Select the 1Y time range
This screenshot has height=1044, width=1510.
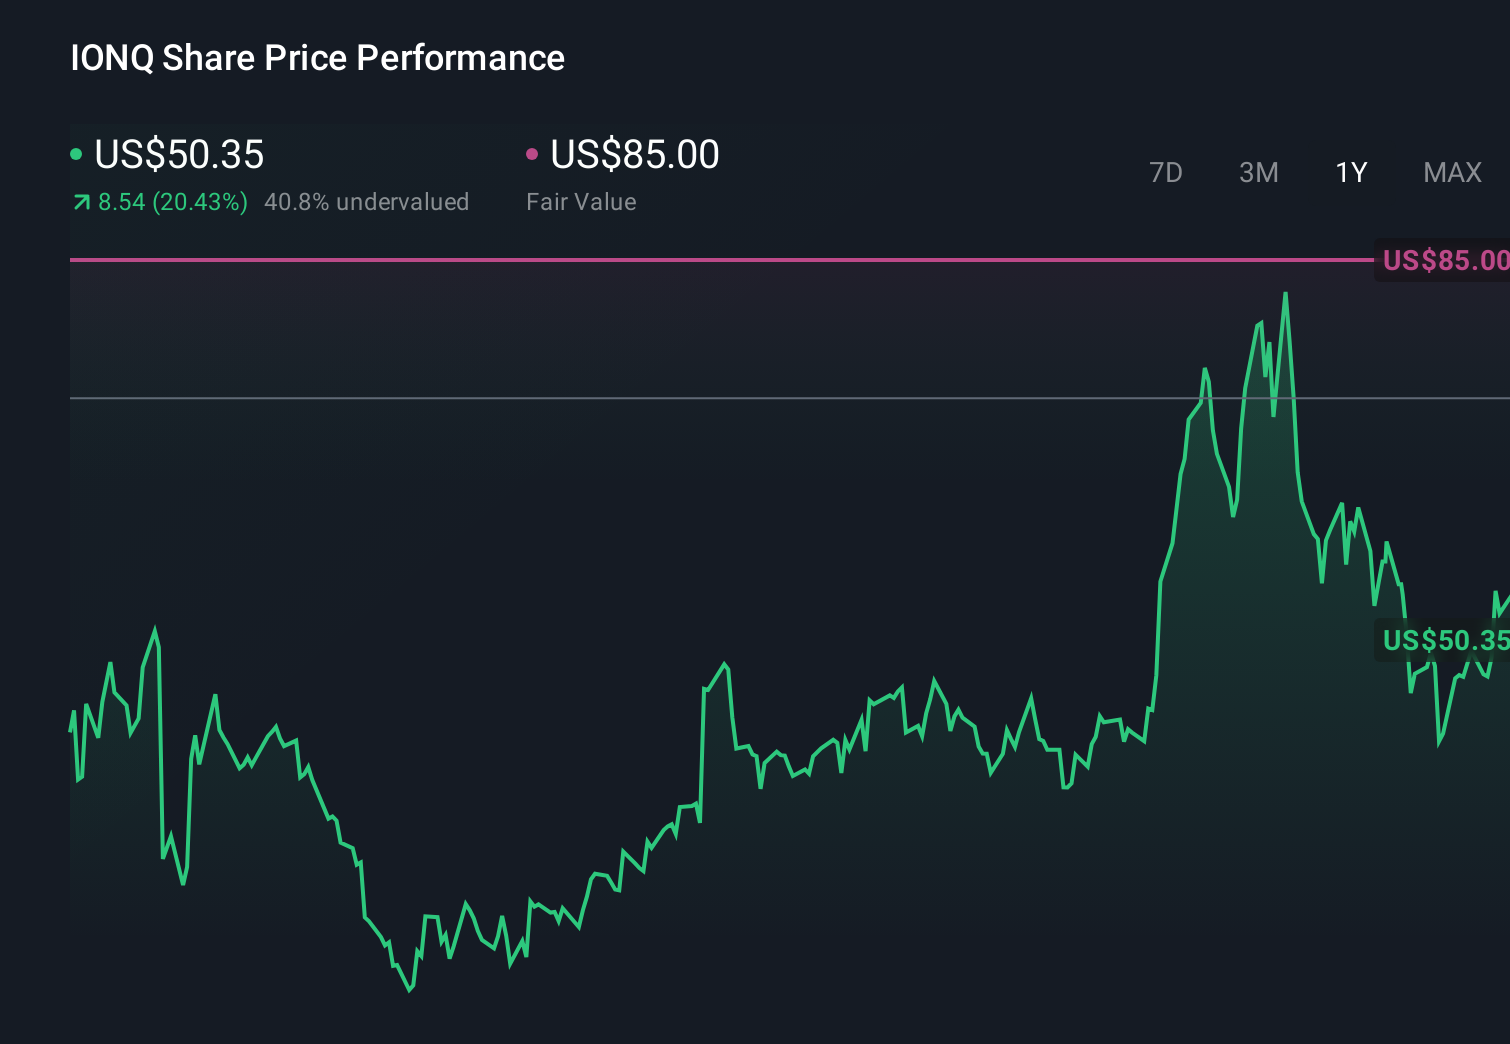pos(1350,172)
